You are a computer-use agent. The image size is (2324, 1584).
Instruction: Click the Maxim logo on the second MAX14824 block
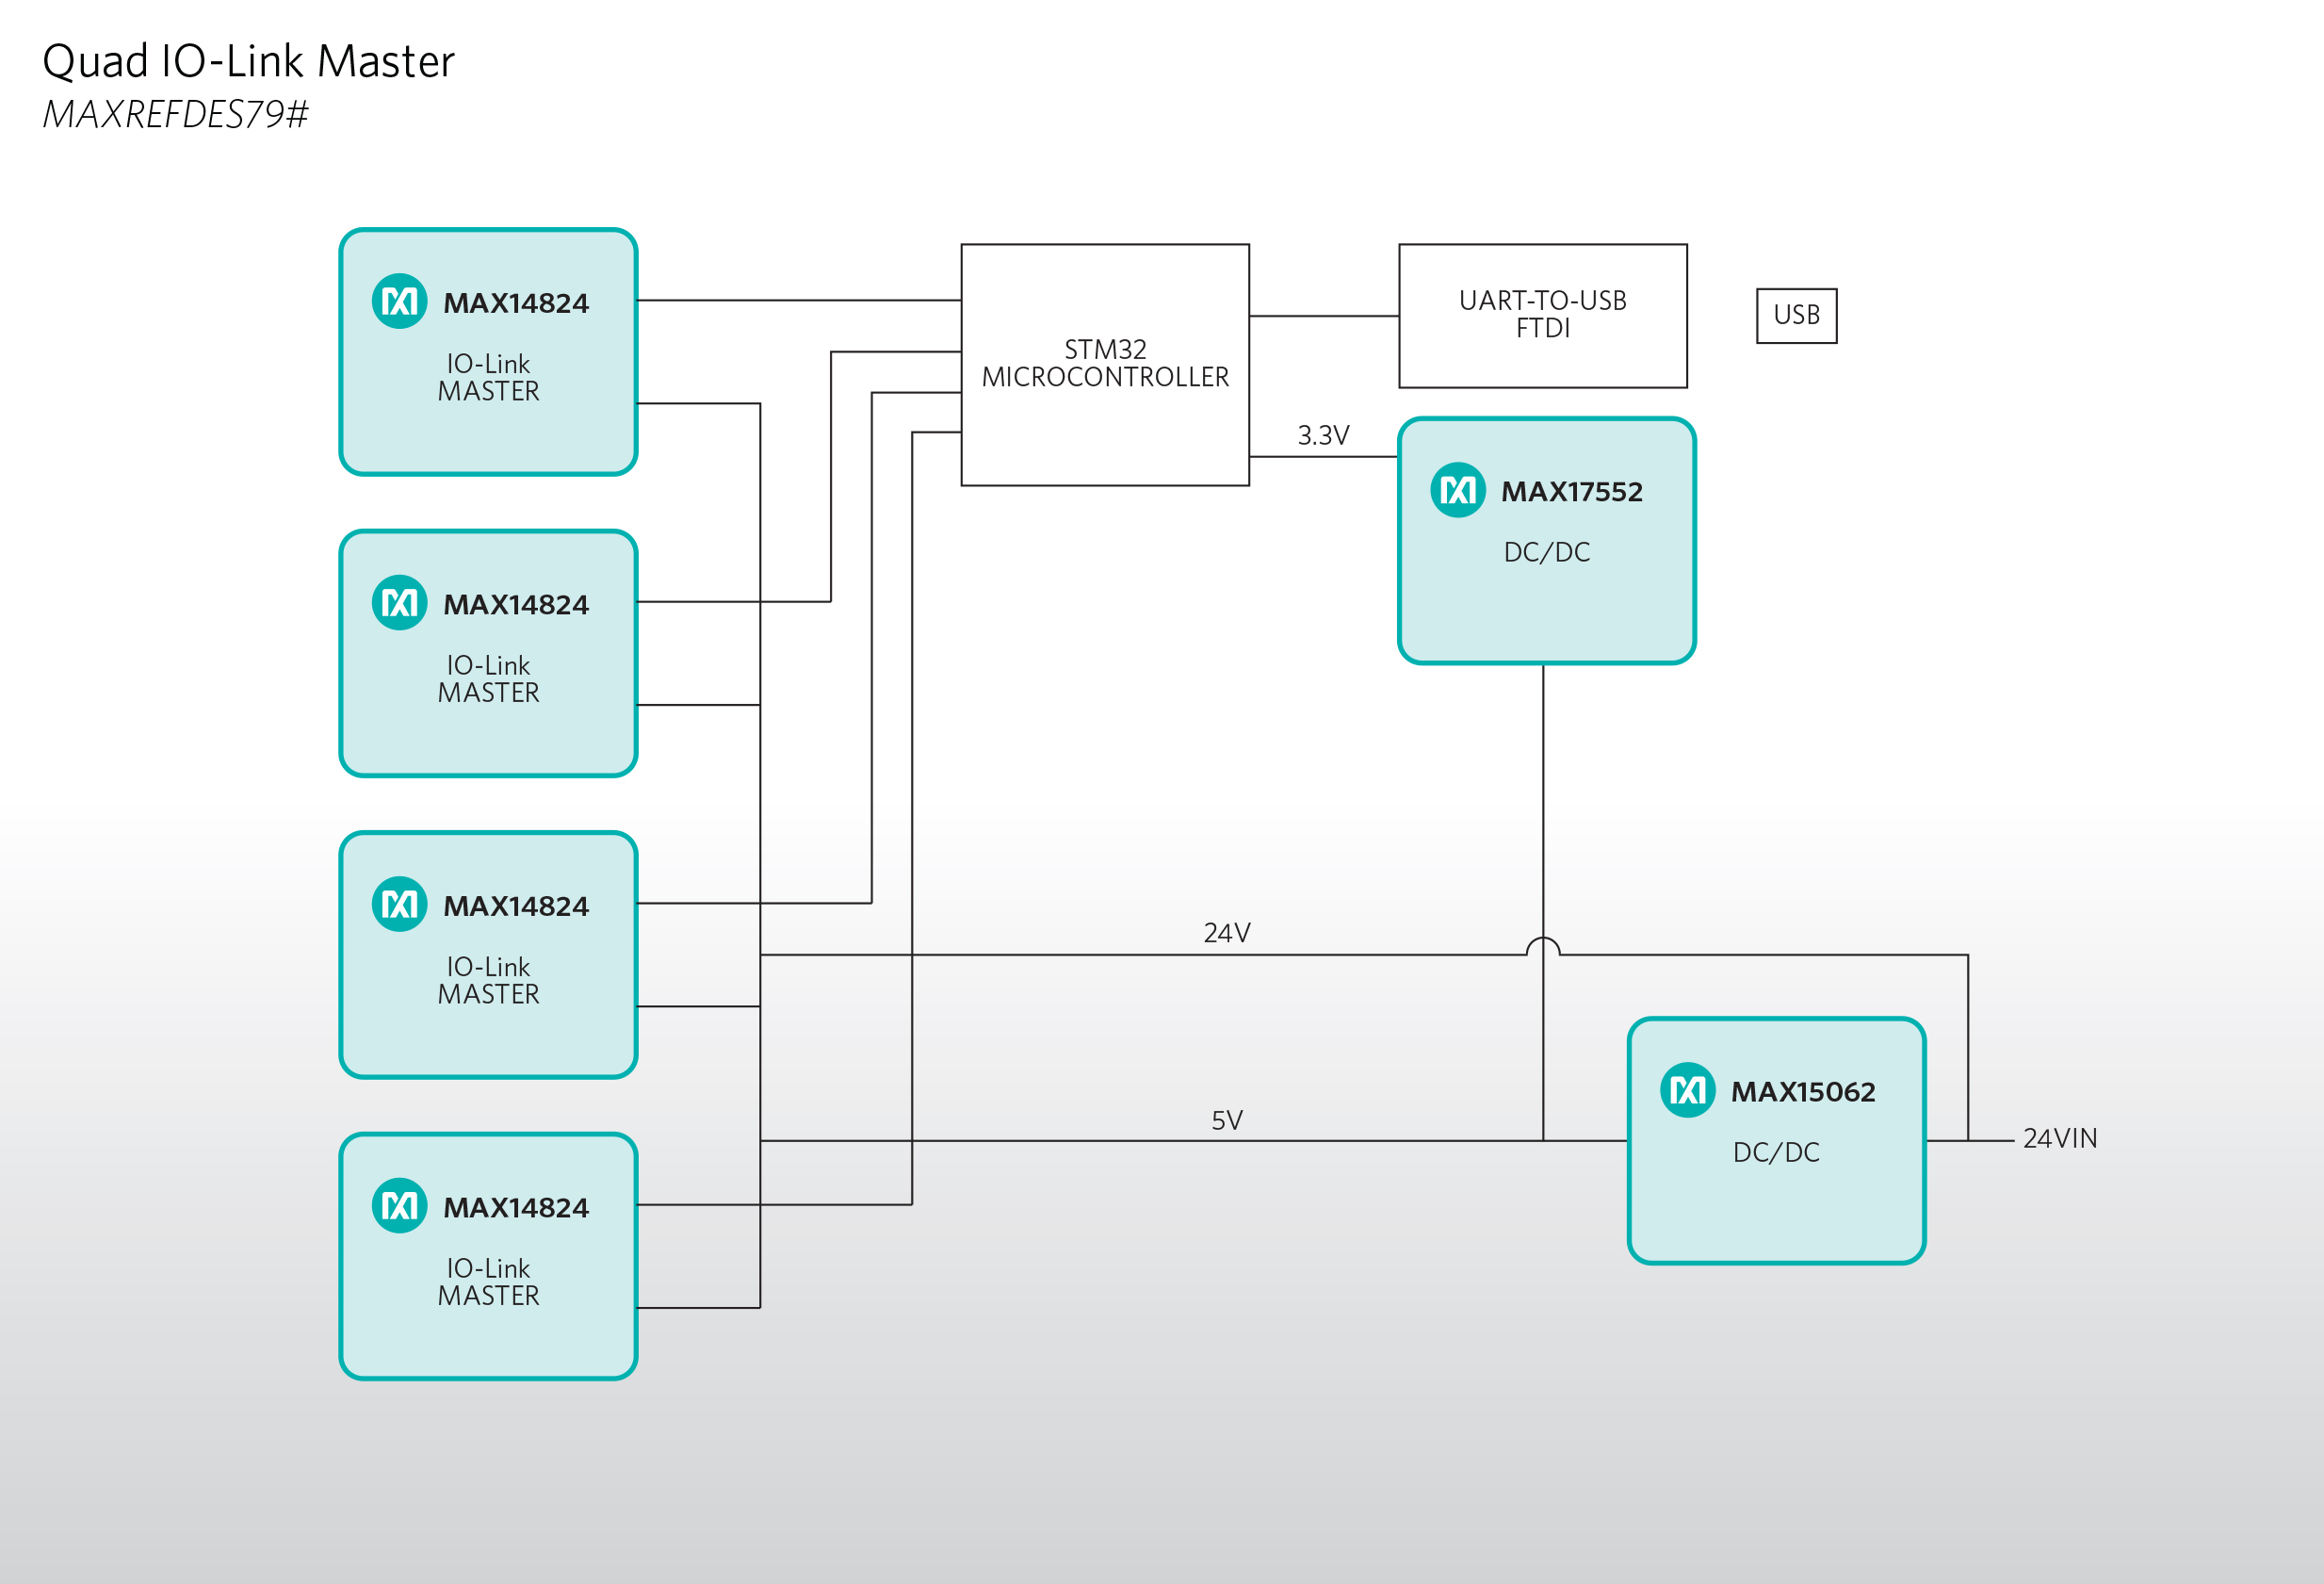click(399, 602)
